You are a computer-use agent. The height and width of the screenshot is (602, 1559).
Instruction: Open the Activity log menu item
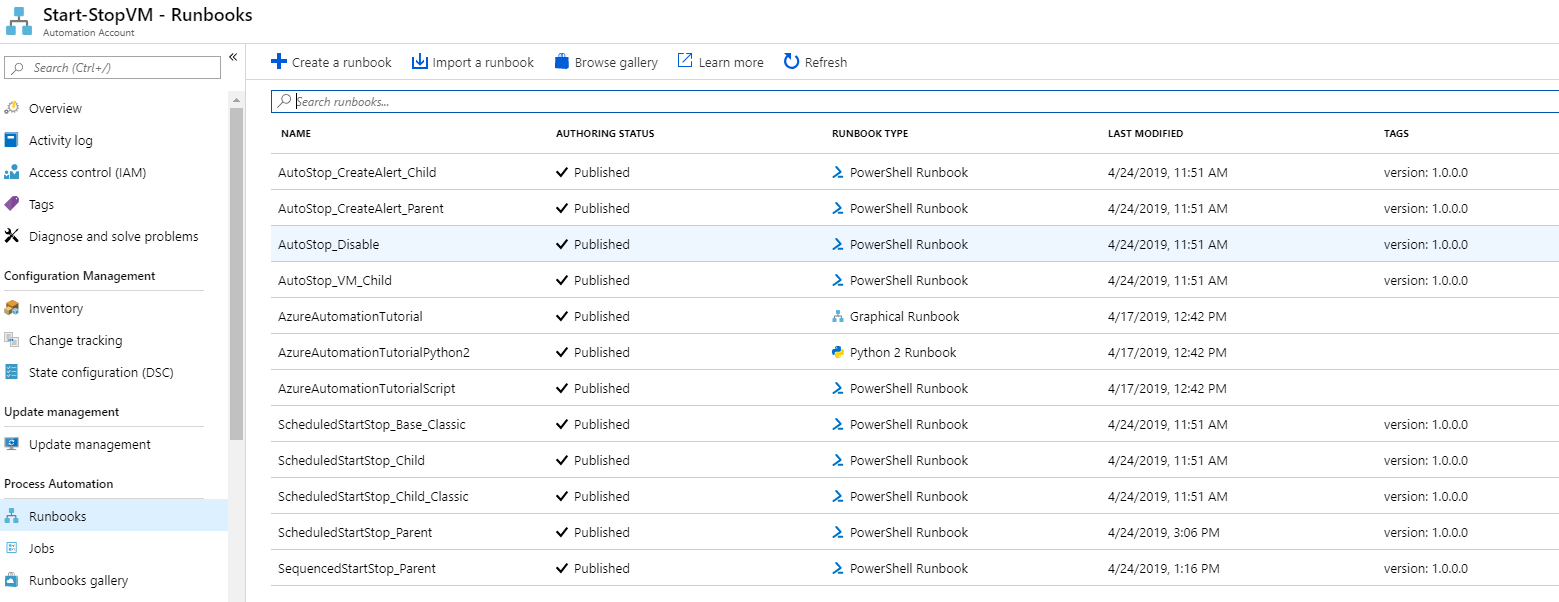[x=60, y=140]
